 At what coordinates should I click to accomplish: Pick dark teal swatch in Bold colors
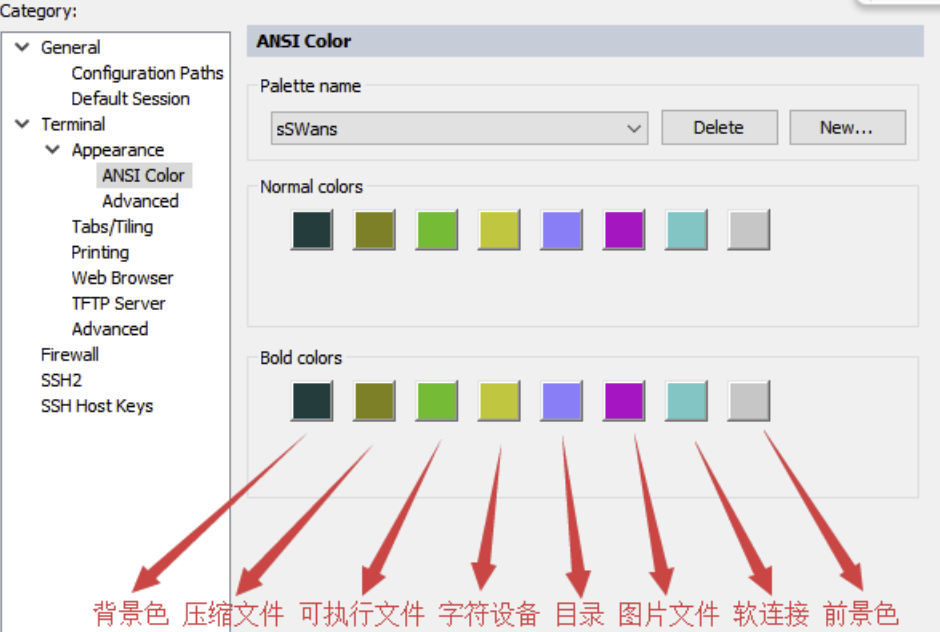tap(312, 401)
